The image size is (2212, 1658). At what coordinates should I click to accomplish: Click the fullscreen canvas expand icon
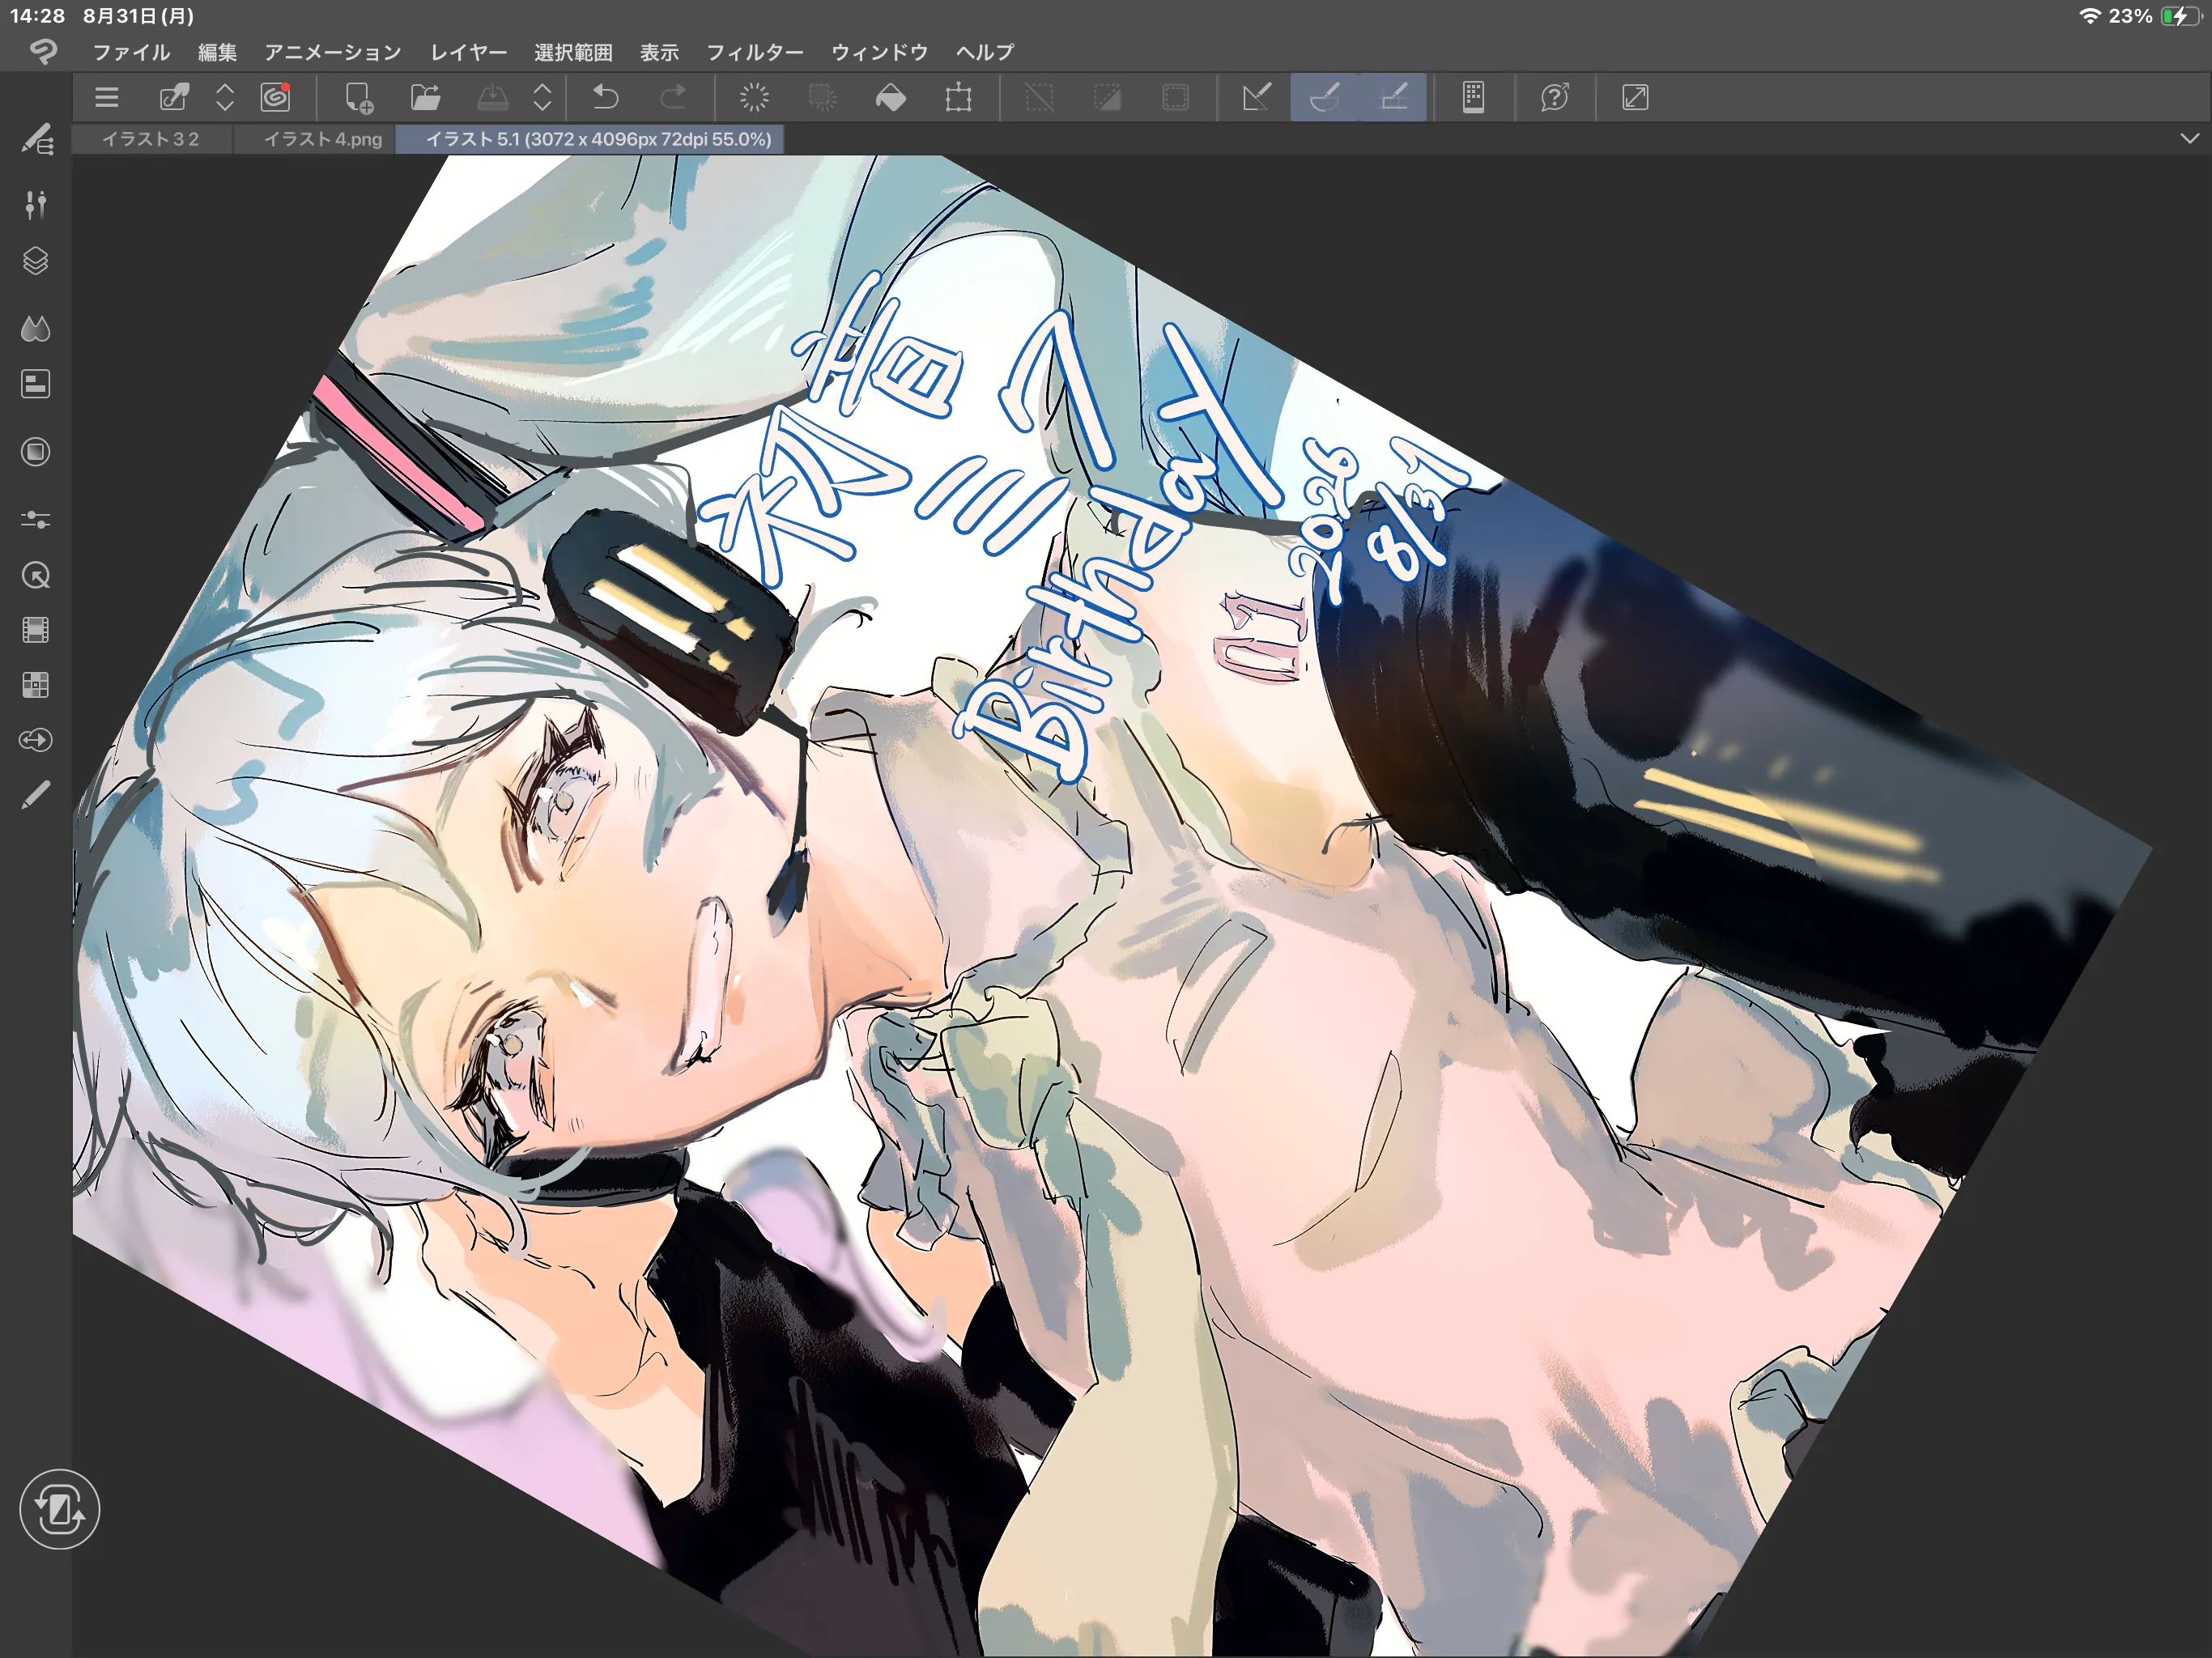point(1635,98)
